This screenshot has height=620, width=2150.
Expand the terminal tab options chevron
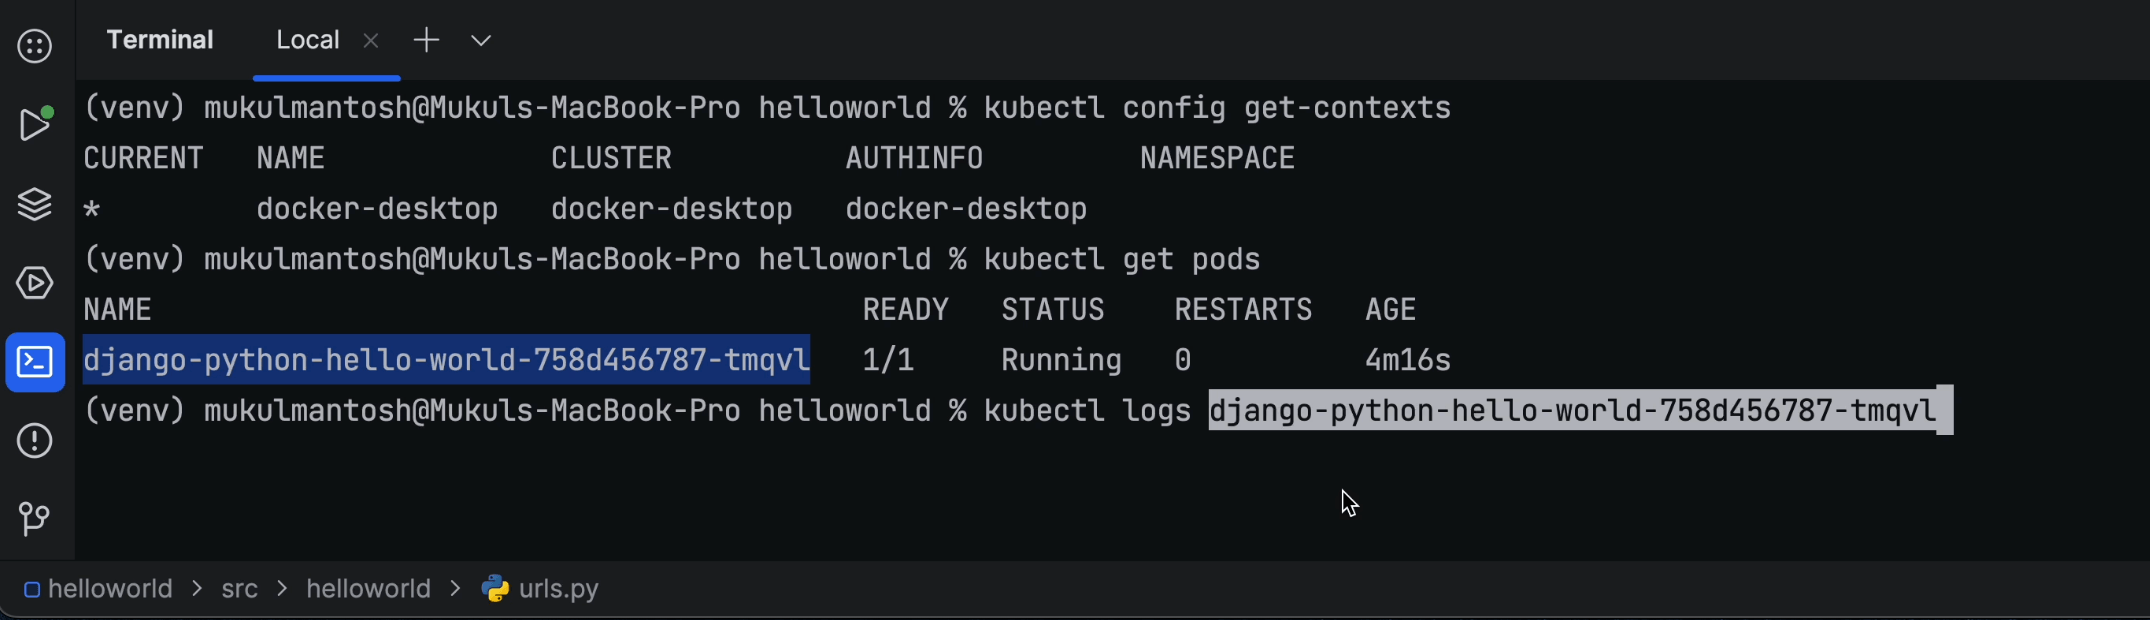pos(481,41)
